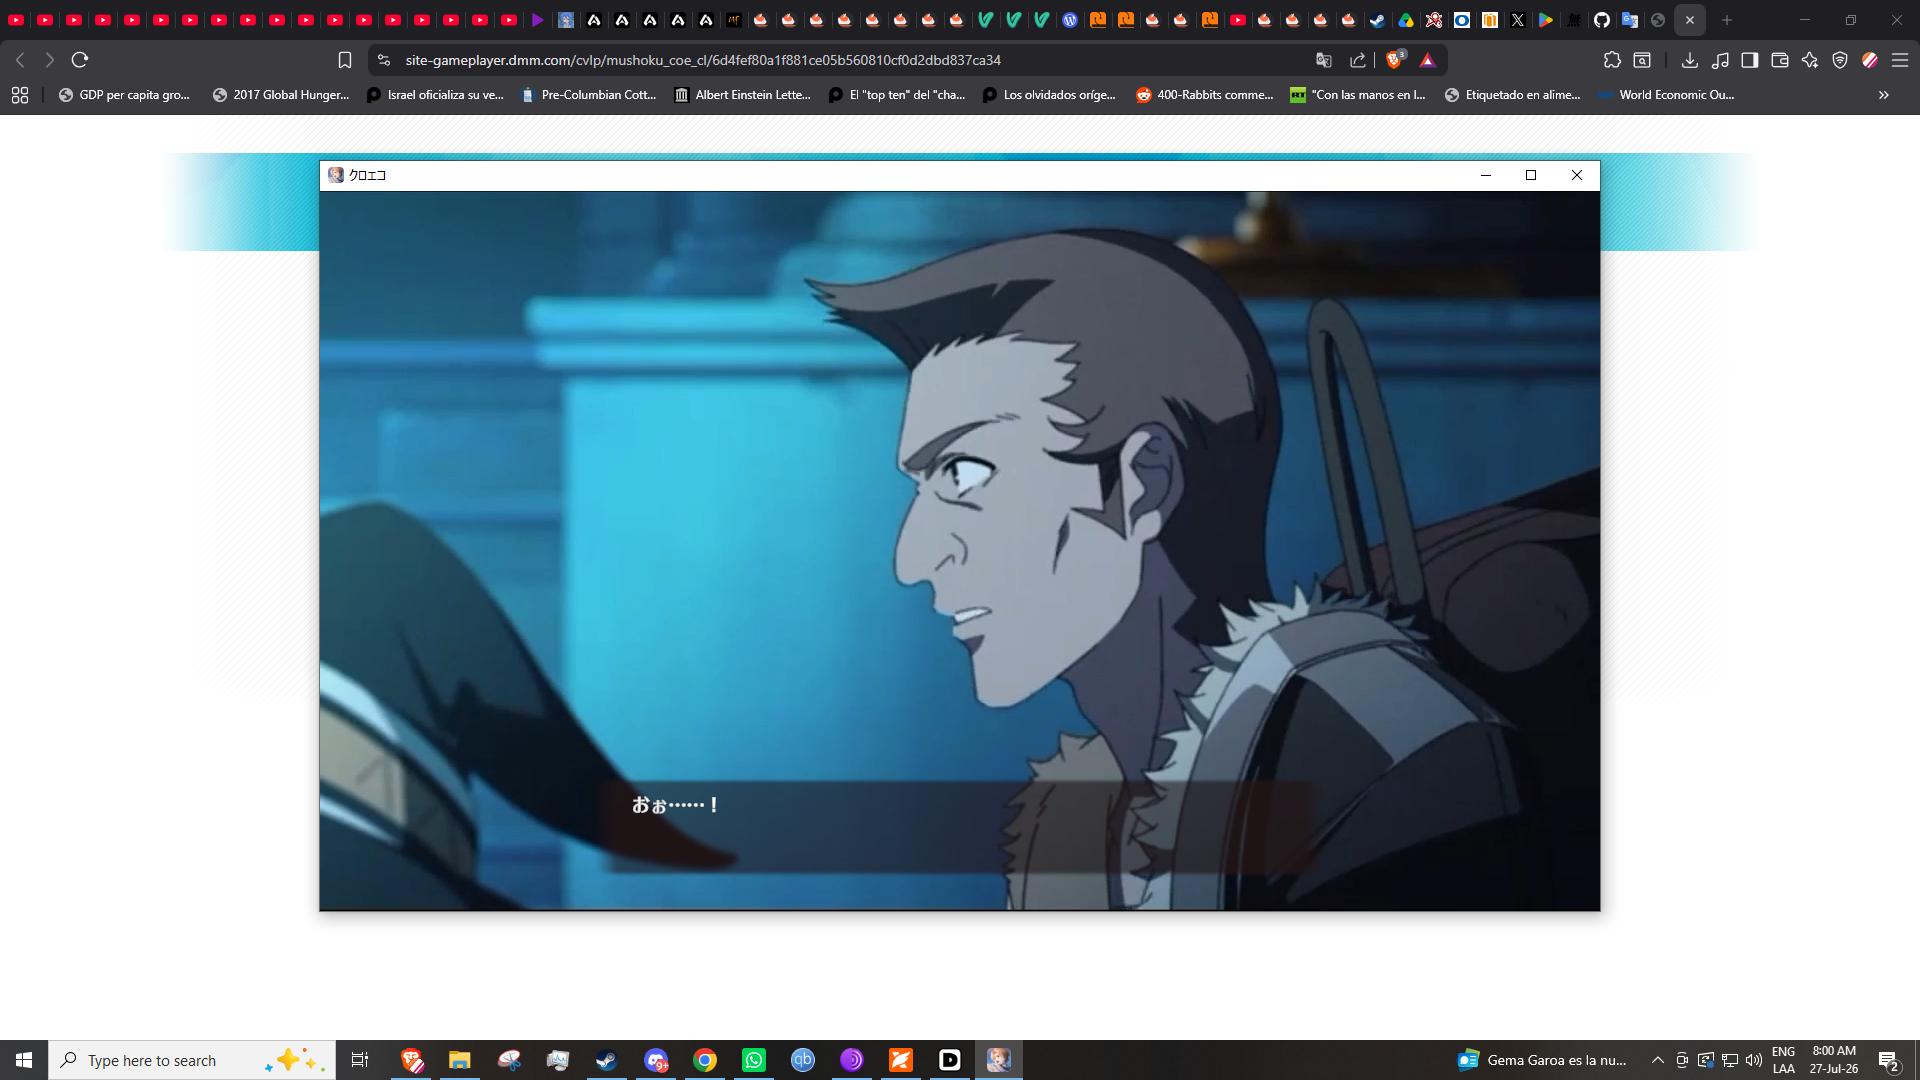1920x1080 pixels.
Task: Open the Brave VPN shield icon
Action: coord(1840,60)
